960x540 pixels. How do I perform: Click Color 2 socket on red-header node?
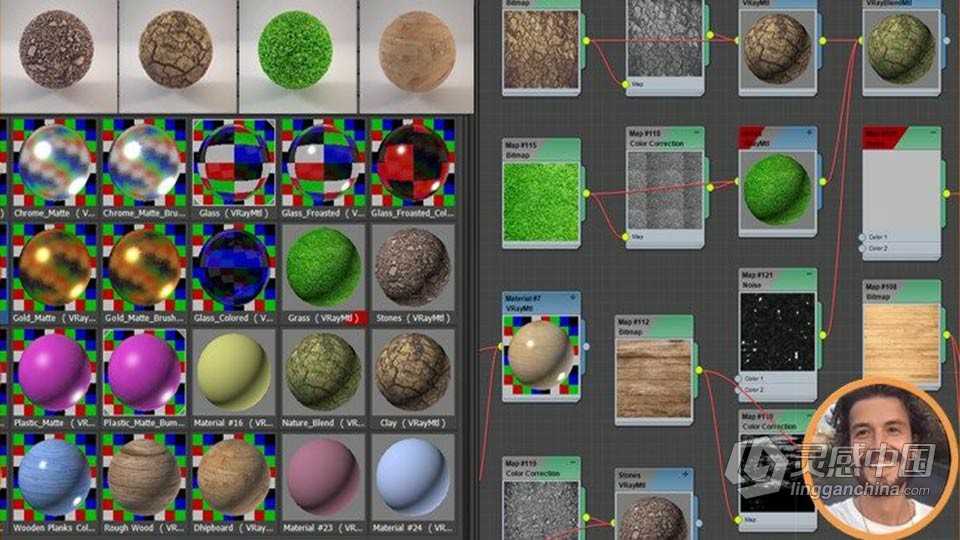pyautogui.click(x=862, y=249)
